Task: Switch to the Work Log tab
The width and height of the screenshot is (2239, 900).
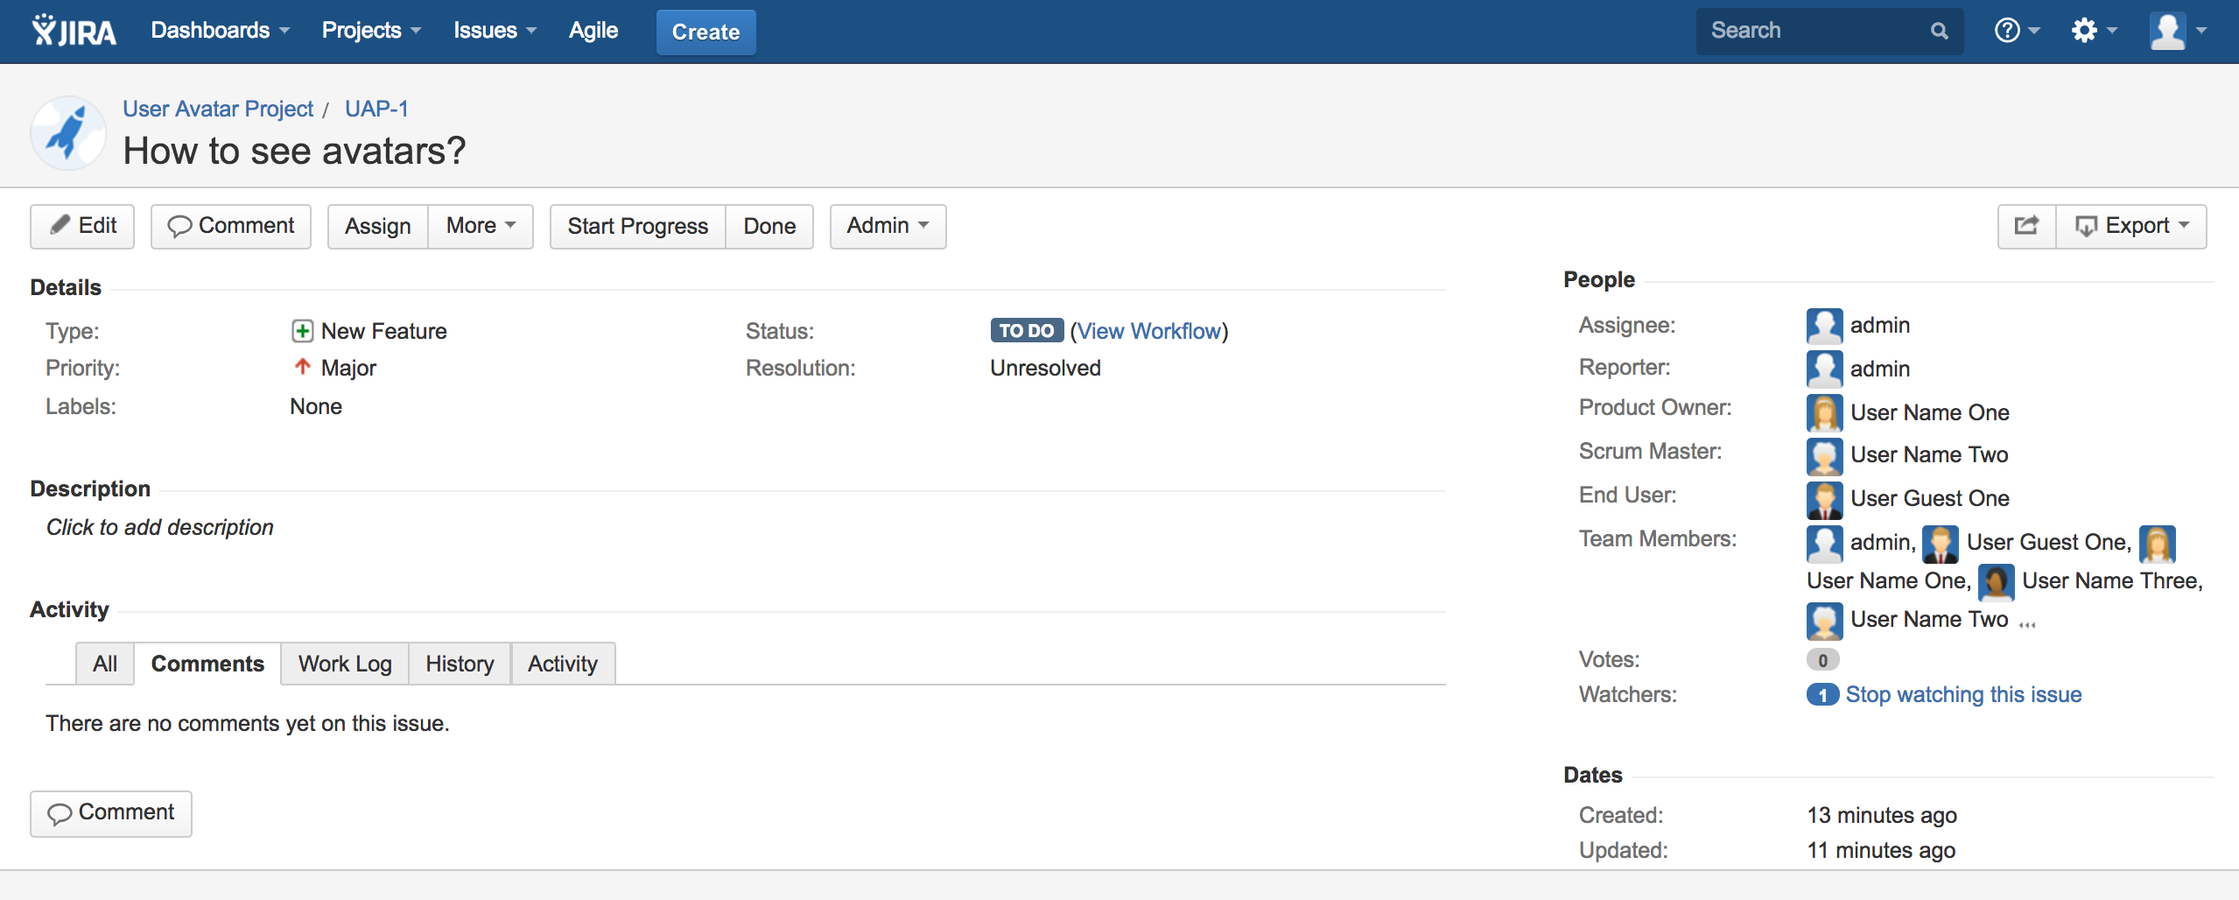Action: tap(345, 664)
